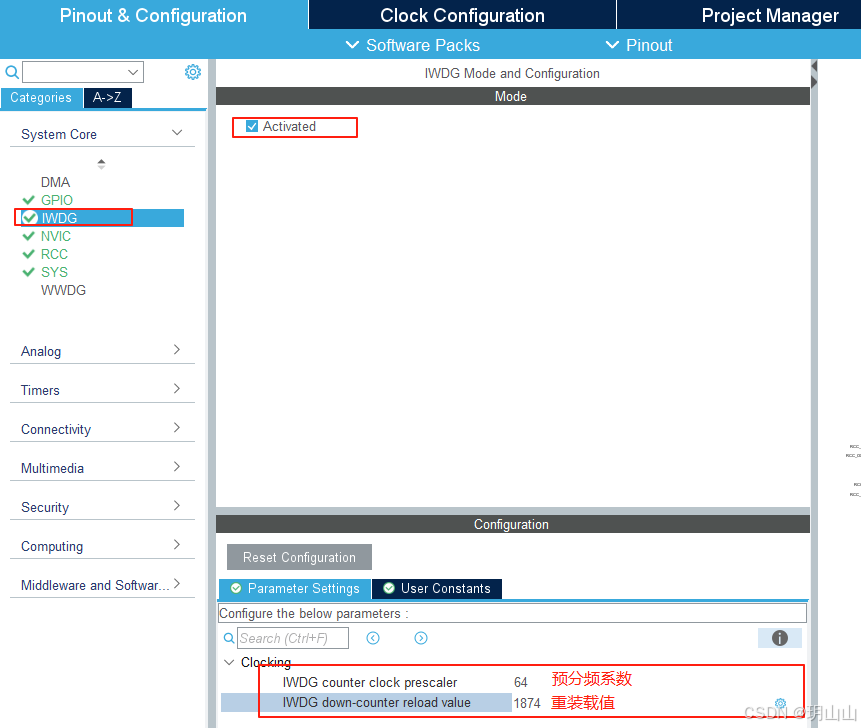Open the Pinout dropdown menu

coord(639,45)
